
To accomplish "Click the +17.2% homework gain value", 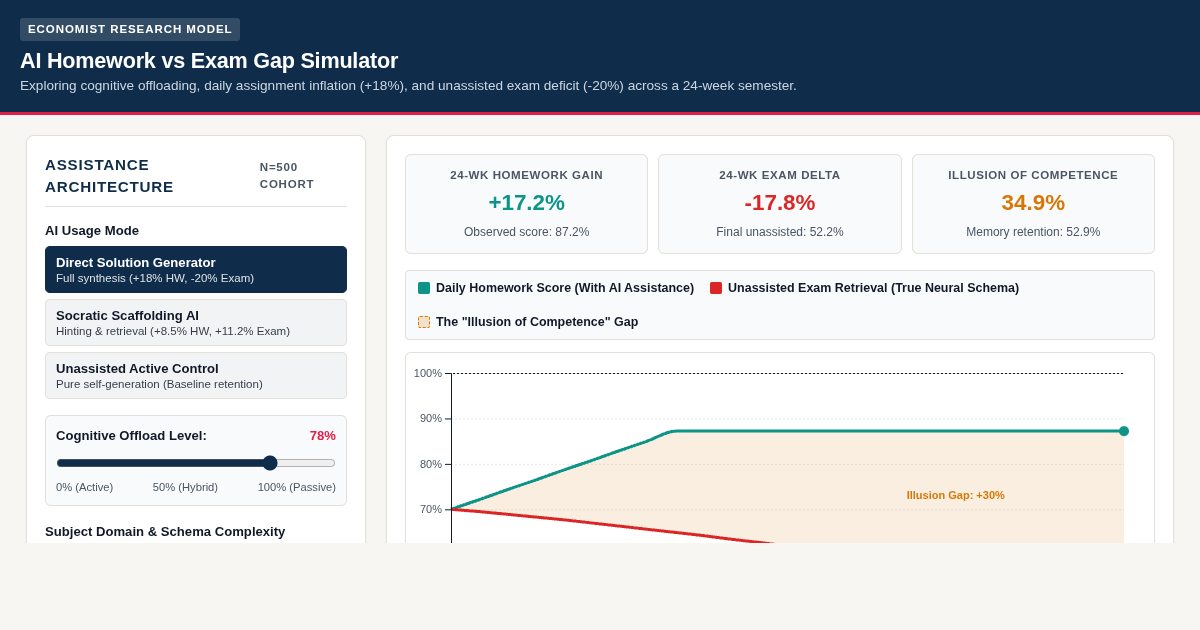I will coord(527,203).
